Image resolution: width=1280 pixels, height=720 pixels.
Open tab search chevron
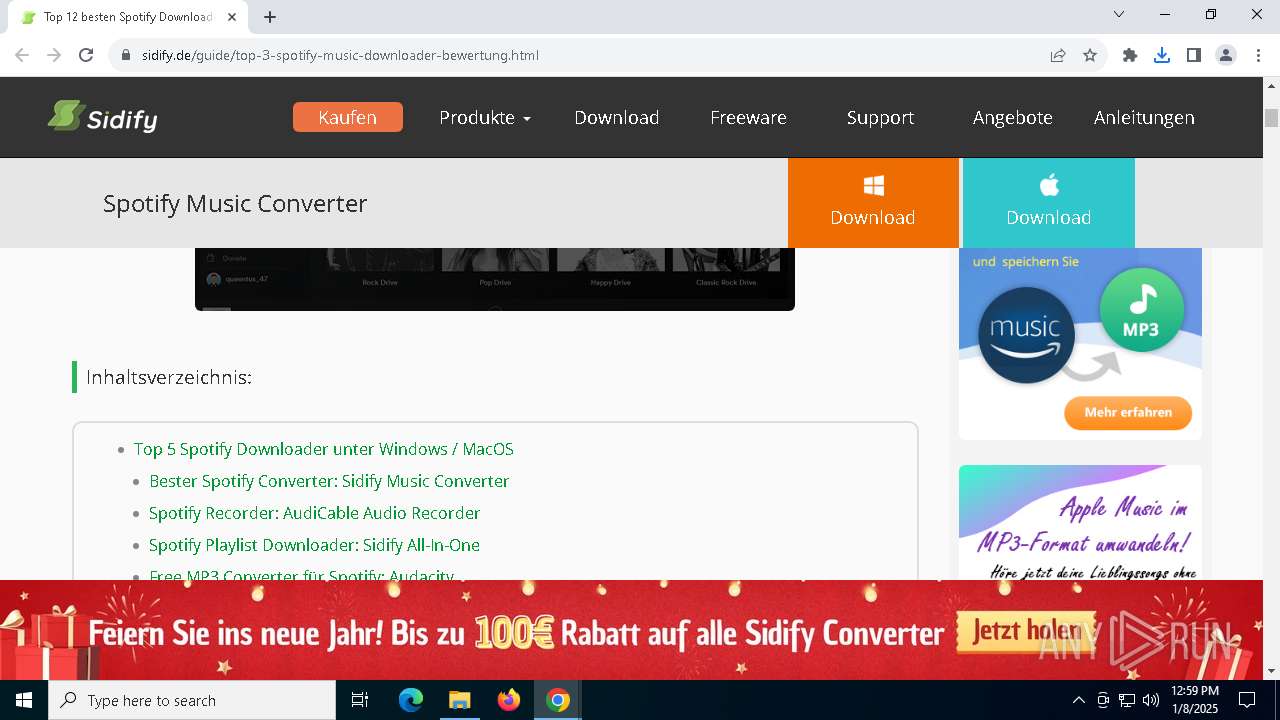1119,14
